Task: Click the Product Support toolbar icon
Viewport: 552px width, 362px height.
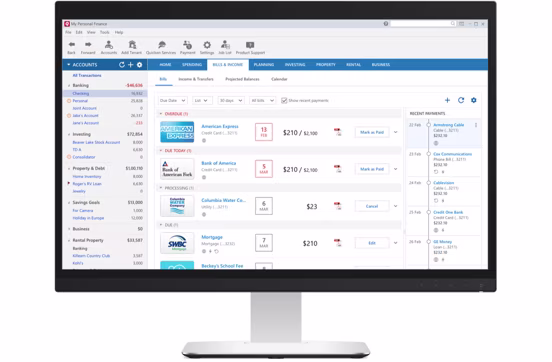Action: point(250,45)
